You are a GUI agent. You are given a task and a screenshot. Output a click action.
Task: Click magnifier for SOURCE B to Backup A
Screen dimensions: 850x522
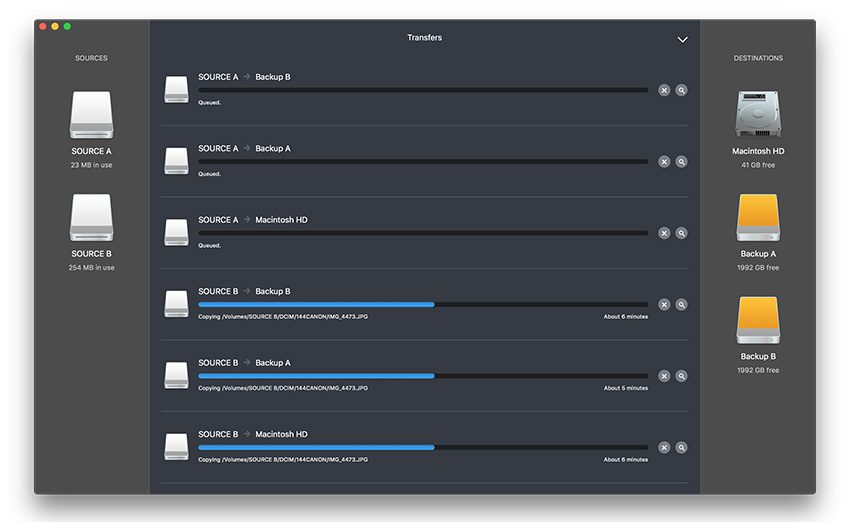point(681,376)
